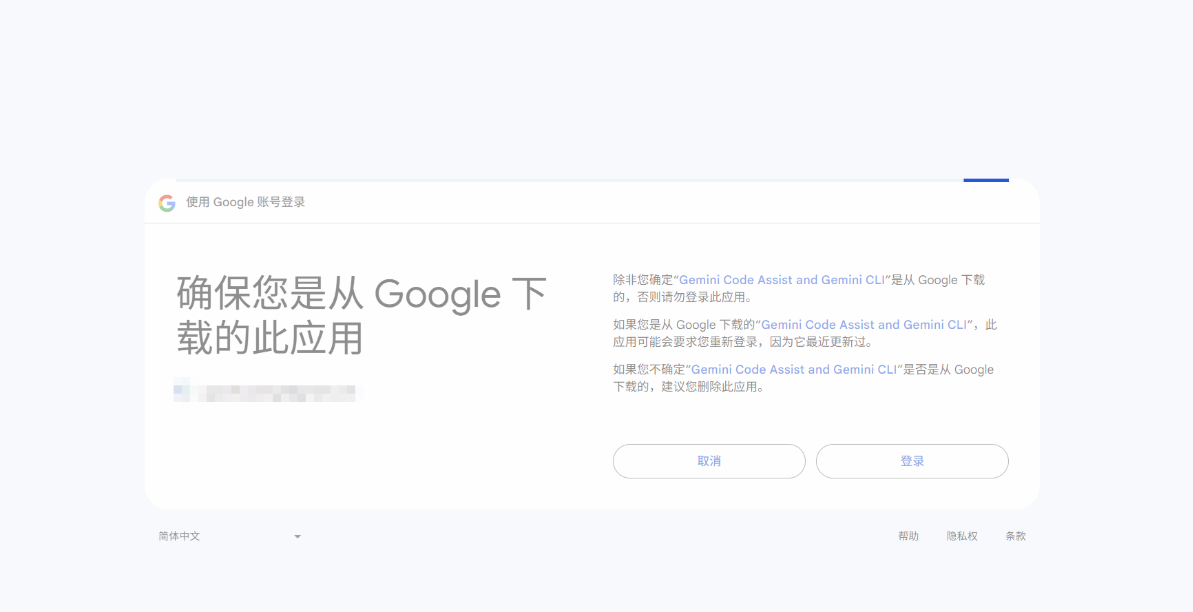The height and width of the screenshot is (612, 1193).
Task: Open the 隐私权 link
Action: pos(962,537)
